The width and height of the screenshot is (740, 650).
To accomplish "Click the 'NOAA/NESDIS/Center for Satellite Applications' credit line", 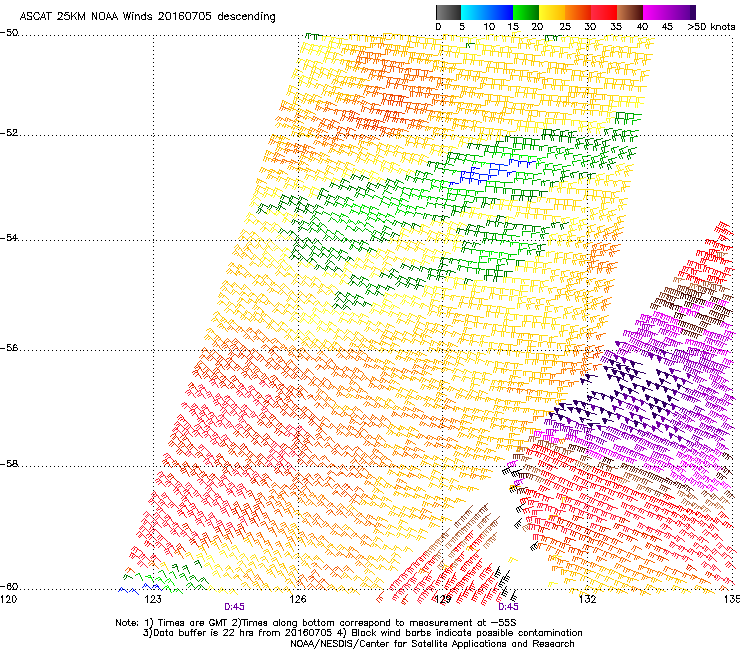I will tap(432, 644).
